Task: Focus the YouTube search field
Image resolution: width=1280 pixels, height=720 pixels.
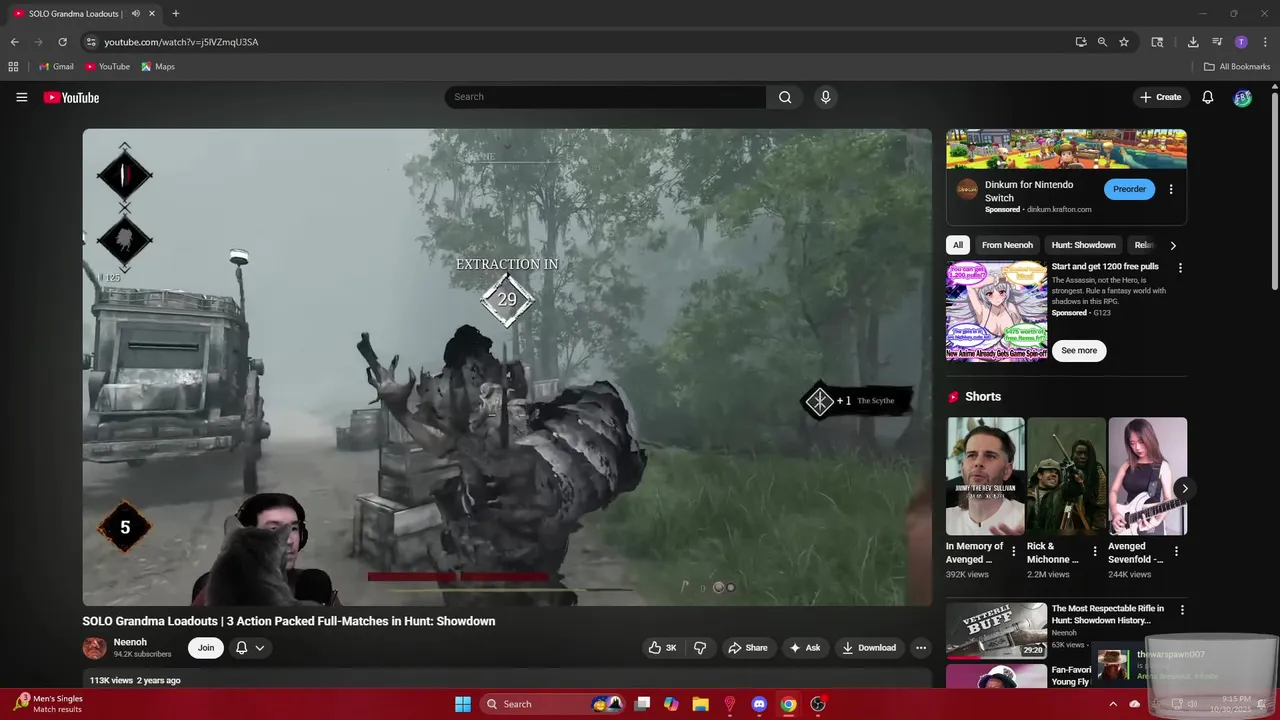Action: 605,97
